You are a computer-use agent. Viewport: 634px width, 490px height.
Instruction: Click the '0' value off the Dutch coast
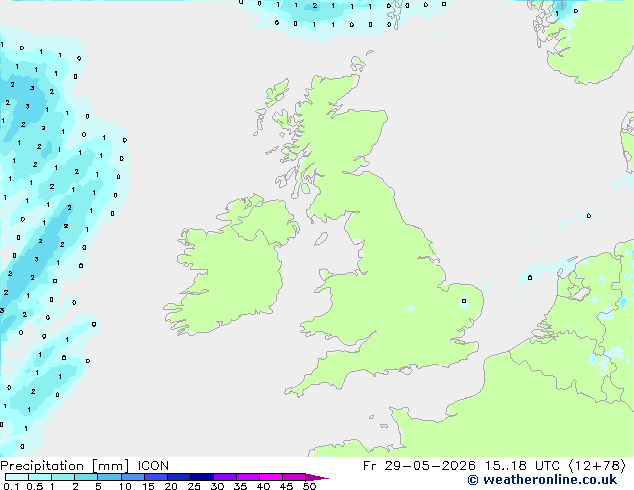(530, 278)
